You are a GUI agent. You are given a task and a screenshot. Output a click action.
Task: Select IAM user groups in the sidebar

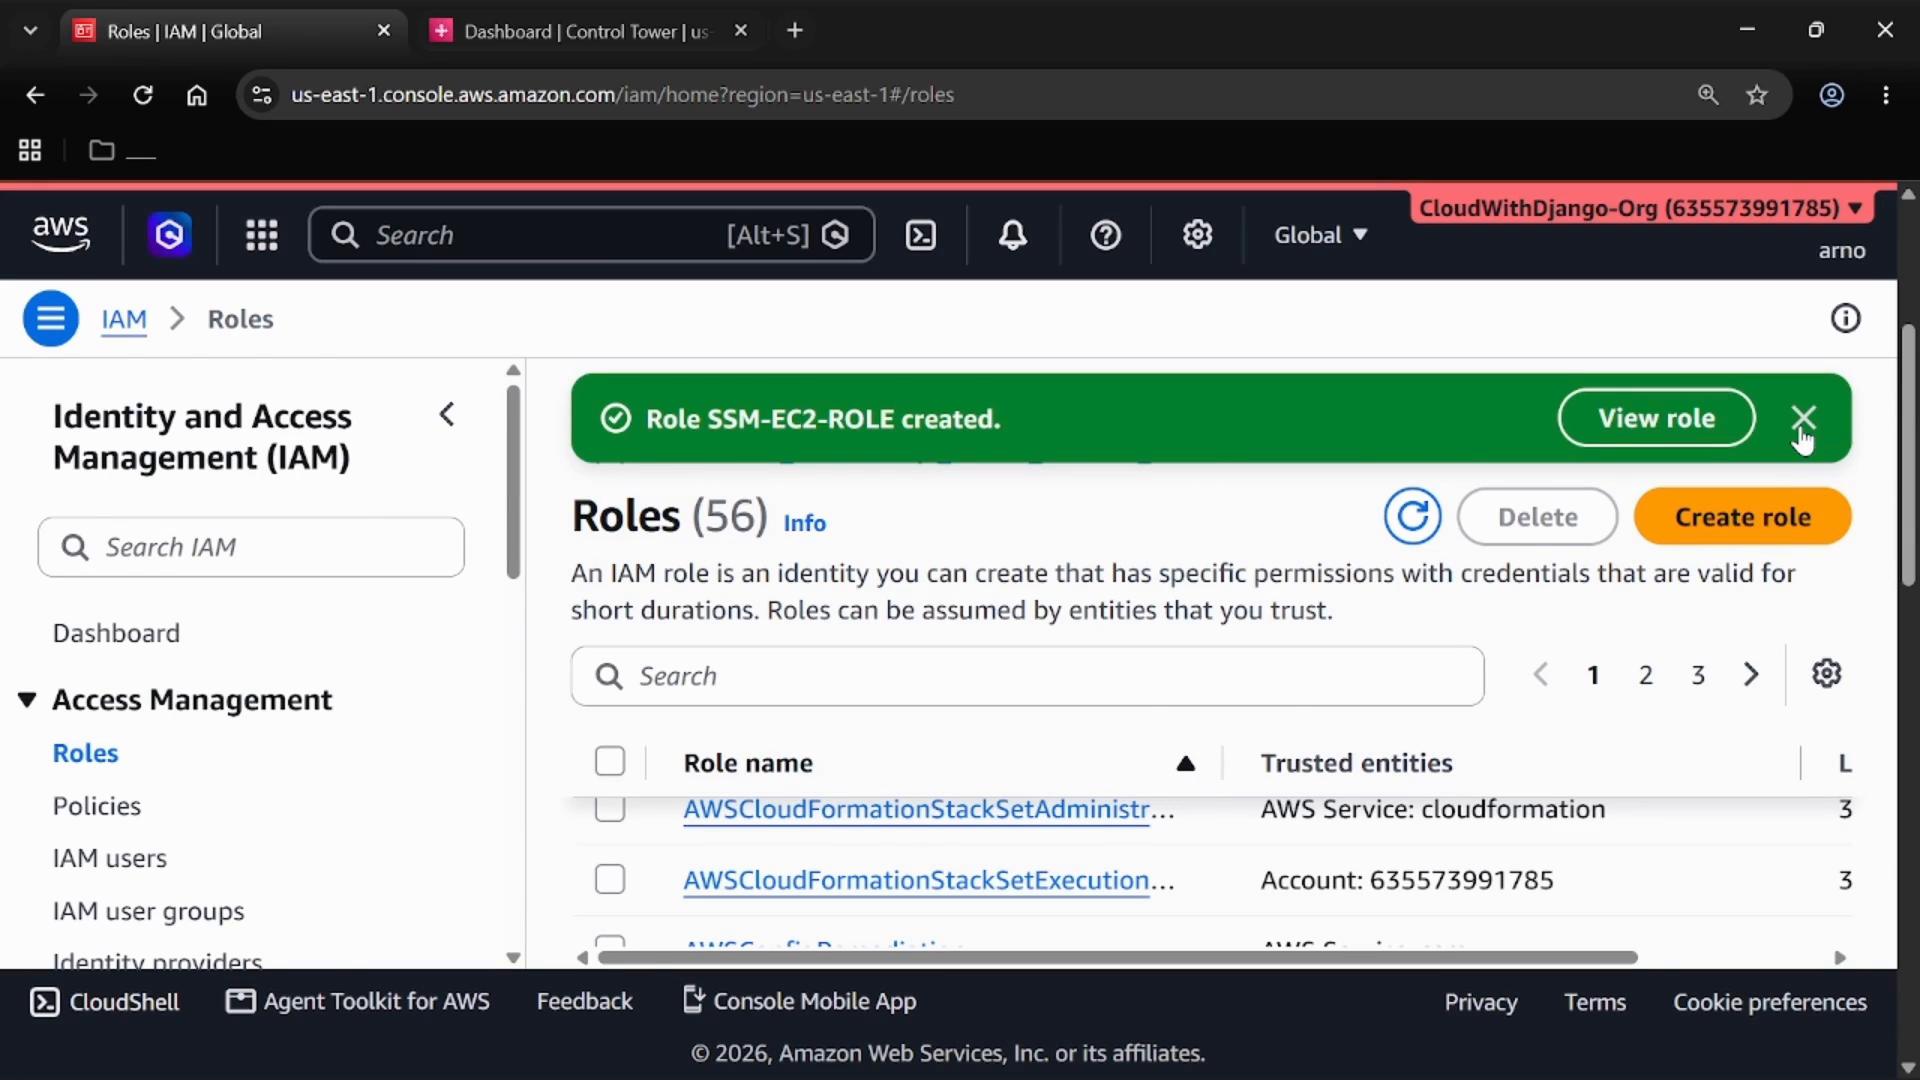point(148,912)
